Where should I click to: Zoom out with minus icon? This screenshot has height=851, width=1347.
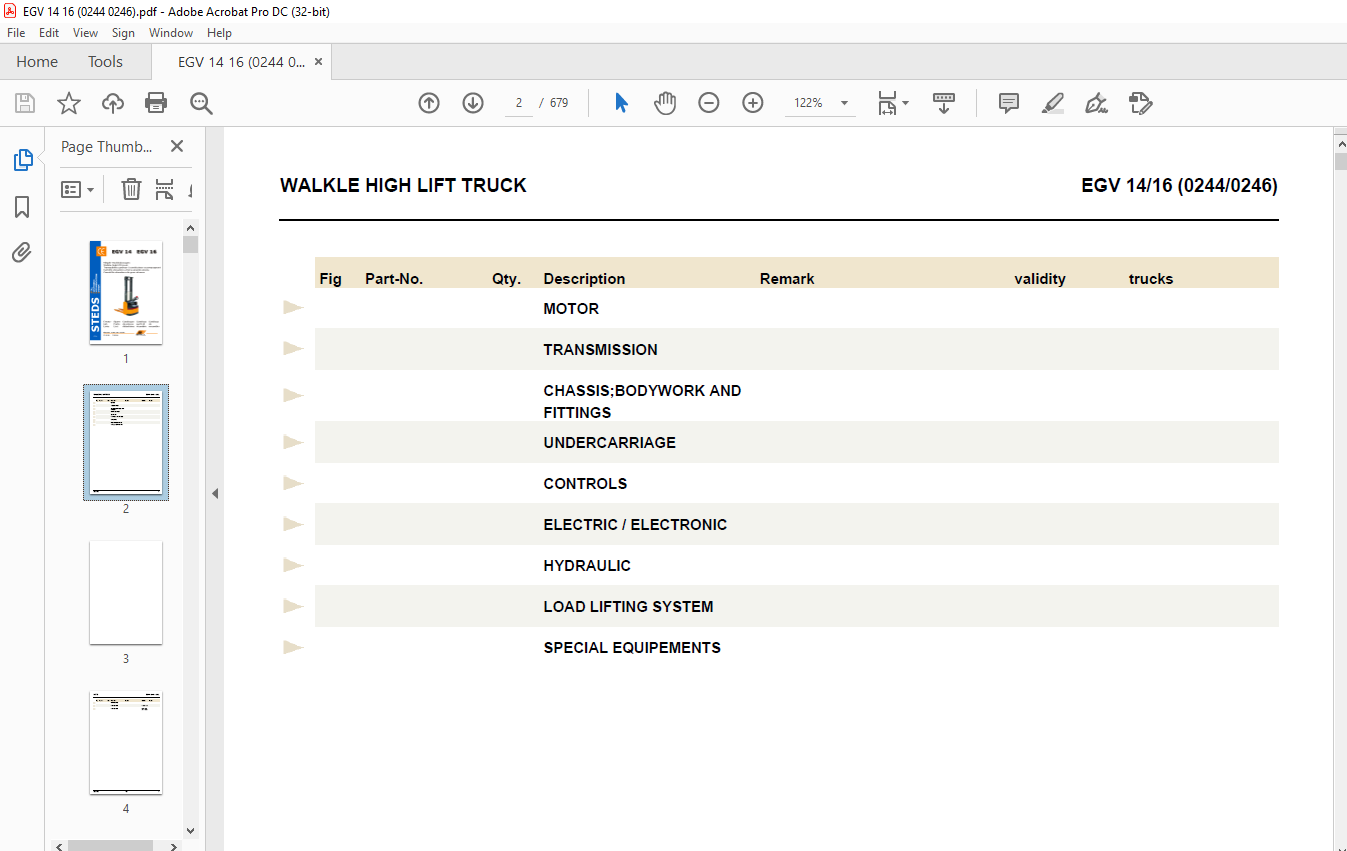tap(709, 103)
